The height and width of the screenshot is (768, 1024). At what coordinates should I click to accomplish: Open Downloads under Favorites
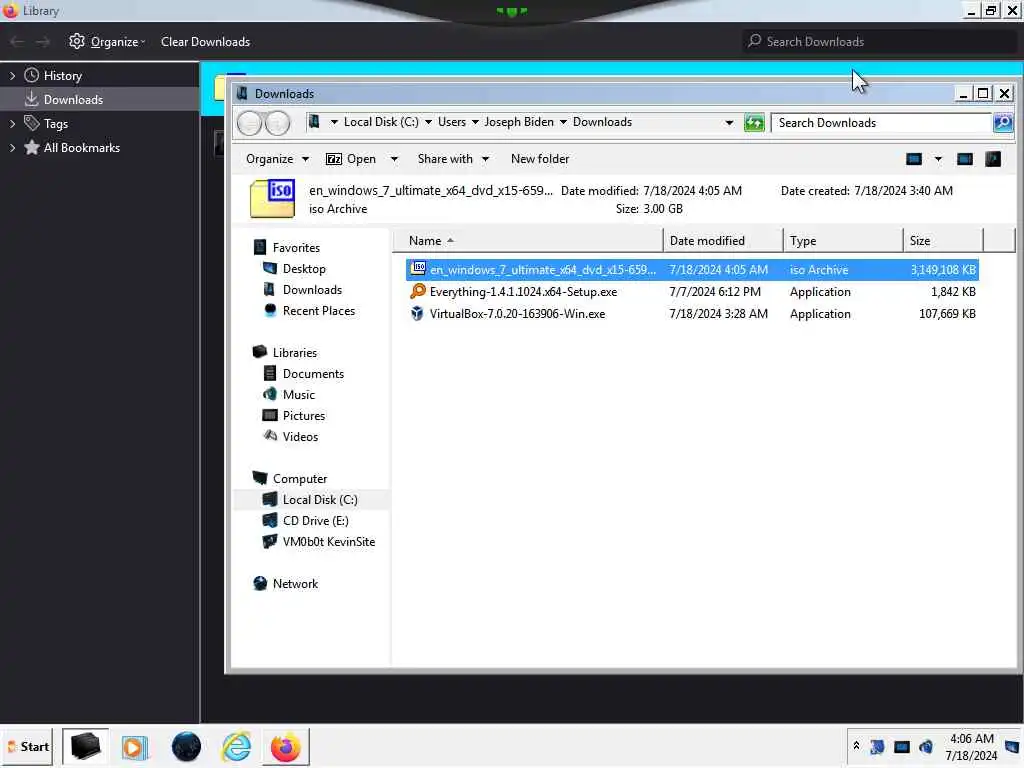coord(312,289)
